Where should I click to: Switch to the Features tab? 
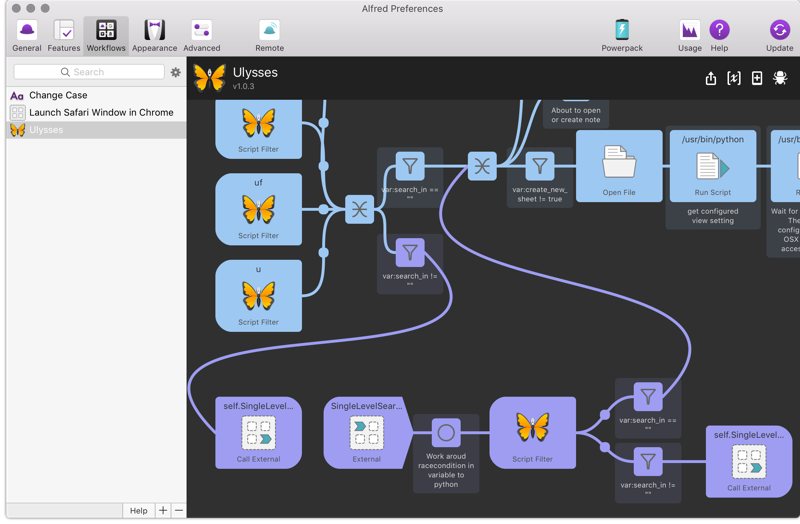[x=64, y=36]
